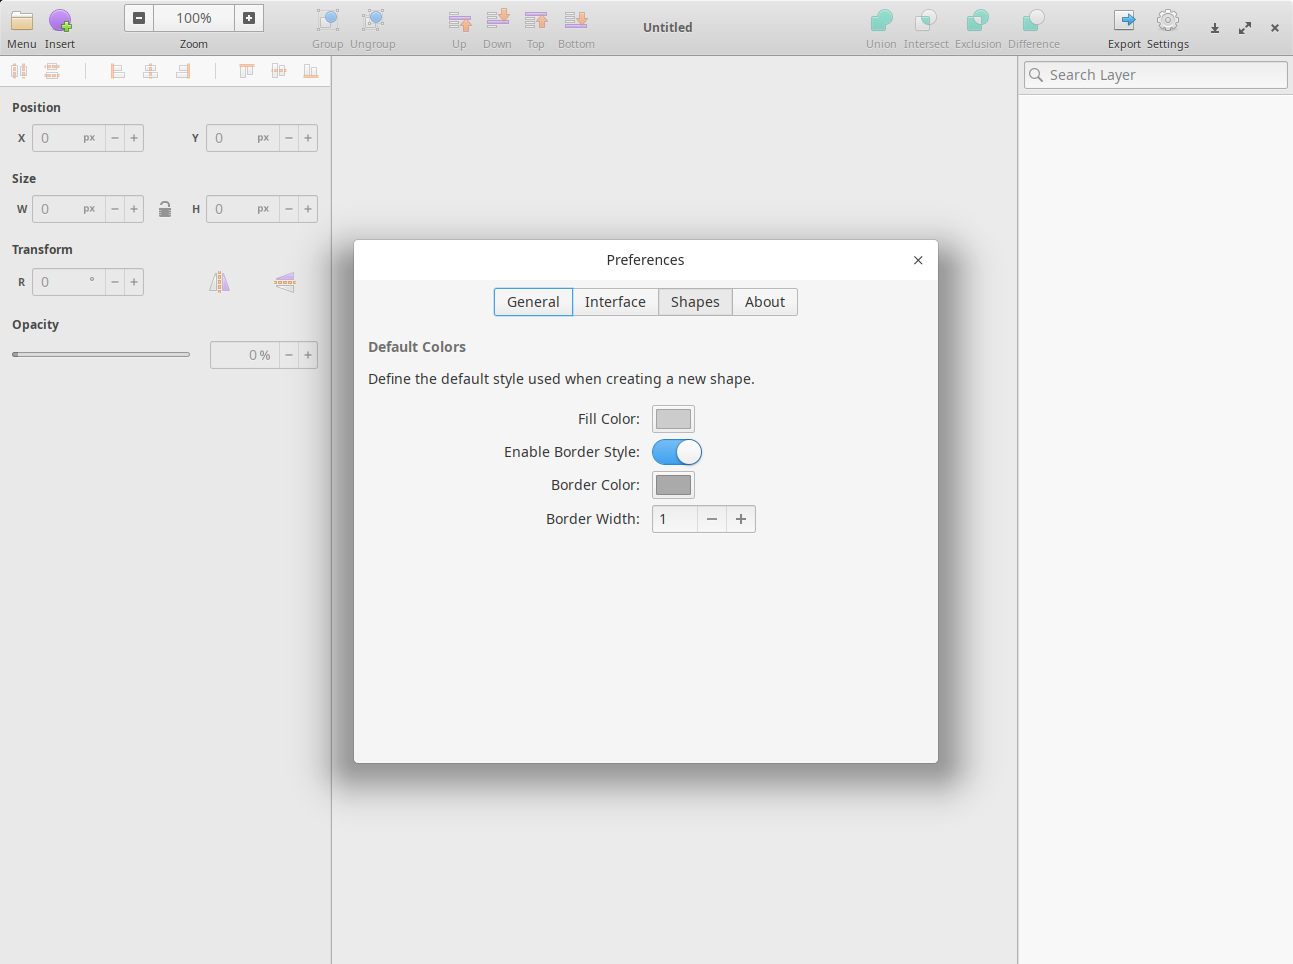Decrease the Rotation value
The height and width of the screenshot is (964, 1293).
click(x=115, y=282)
